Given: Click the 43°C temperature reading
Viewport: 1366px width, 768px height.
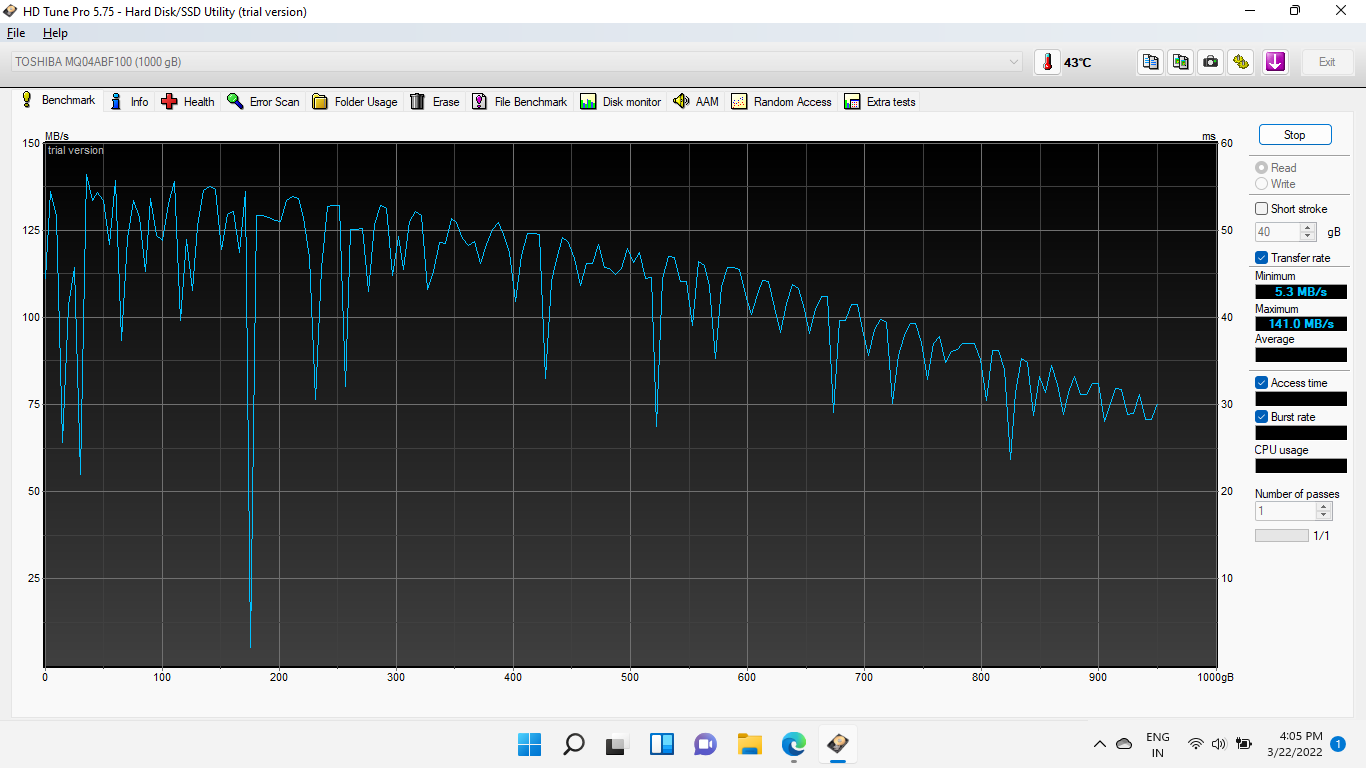Looking at the screenshot, I should tap(1077, 62).
